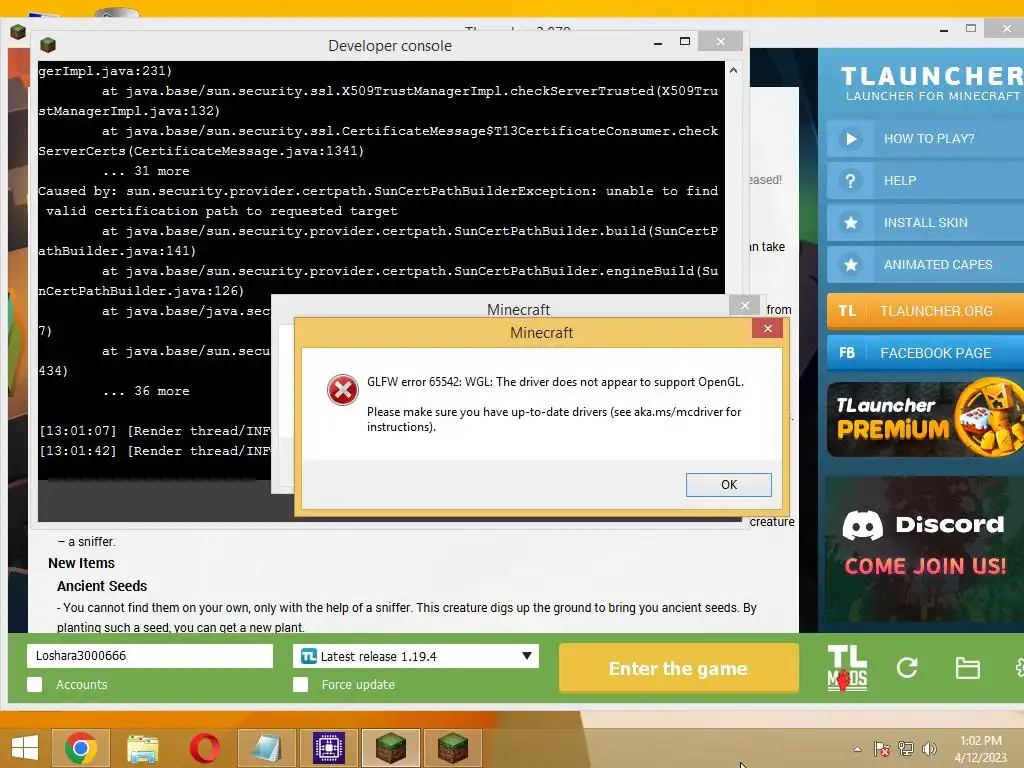
Task: Click the TLauncher logo header
Action: [931, 84]
